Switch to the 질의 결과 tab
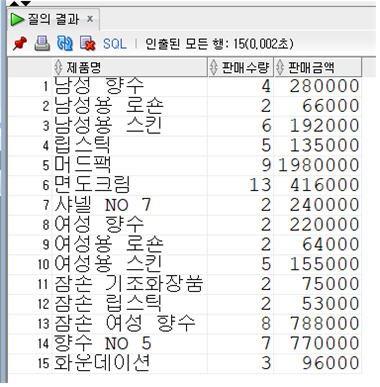Screen dimensions: 380x387 point(53,19)
